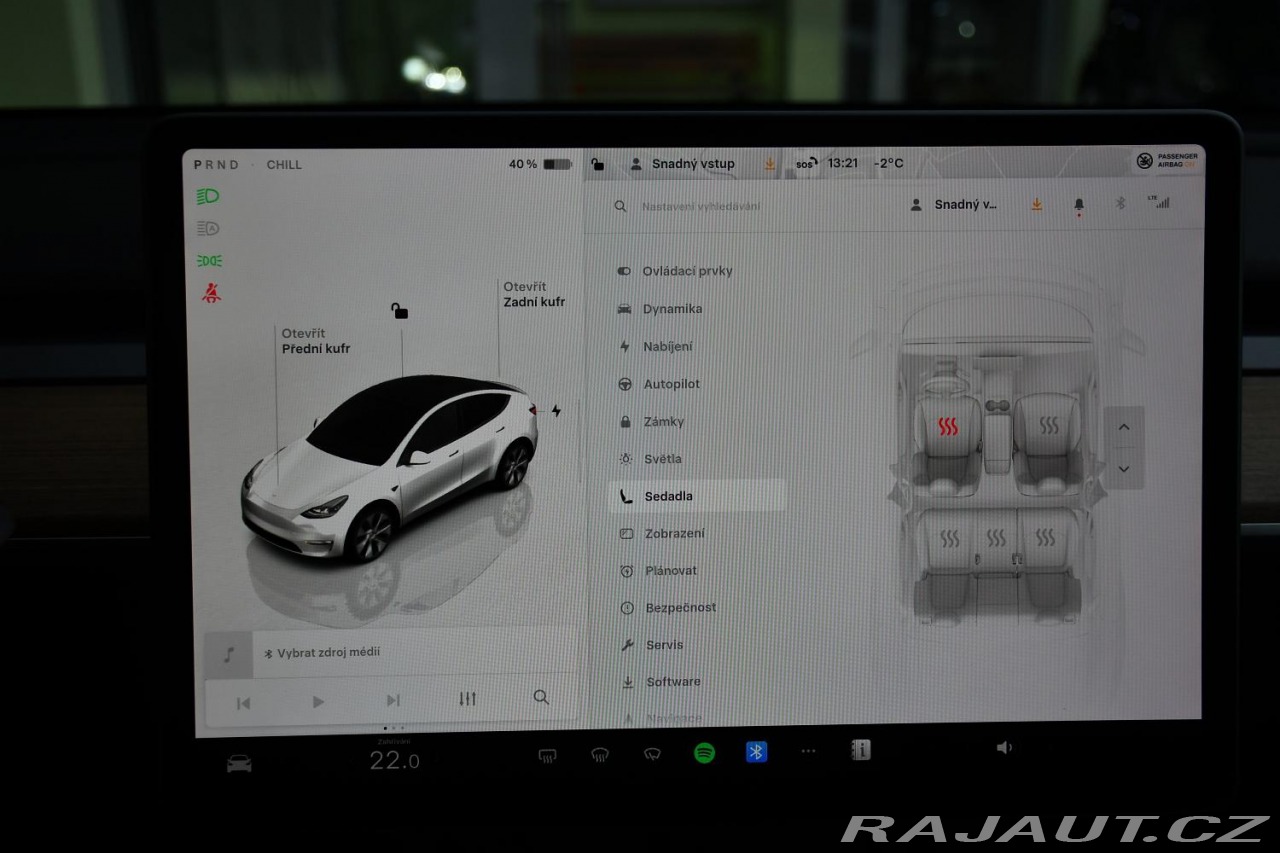Select the Autopilot menu item

pyautogui.click(x=670, y=384)
